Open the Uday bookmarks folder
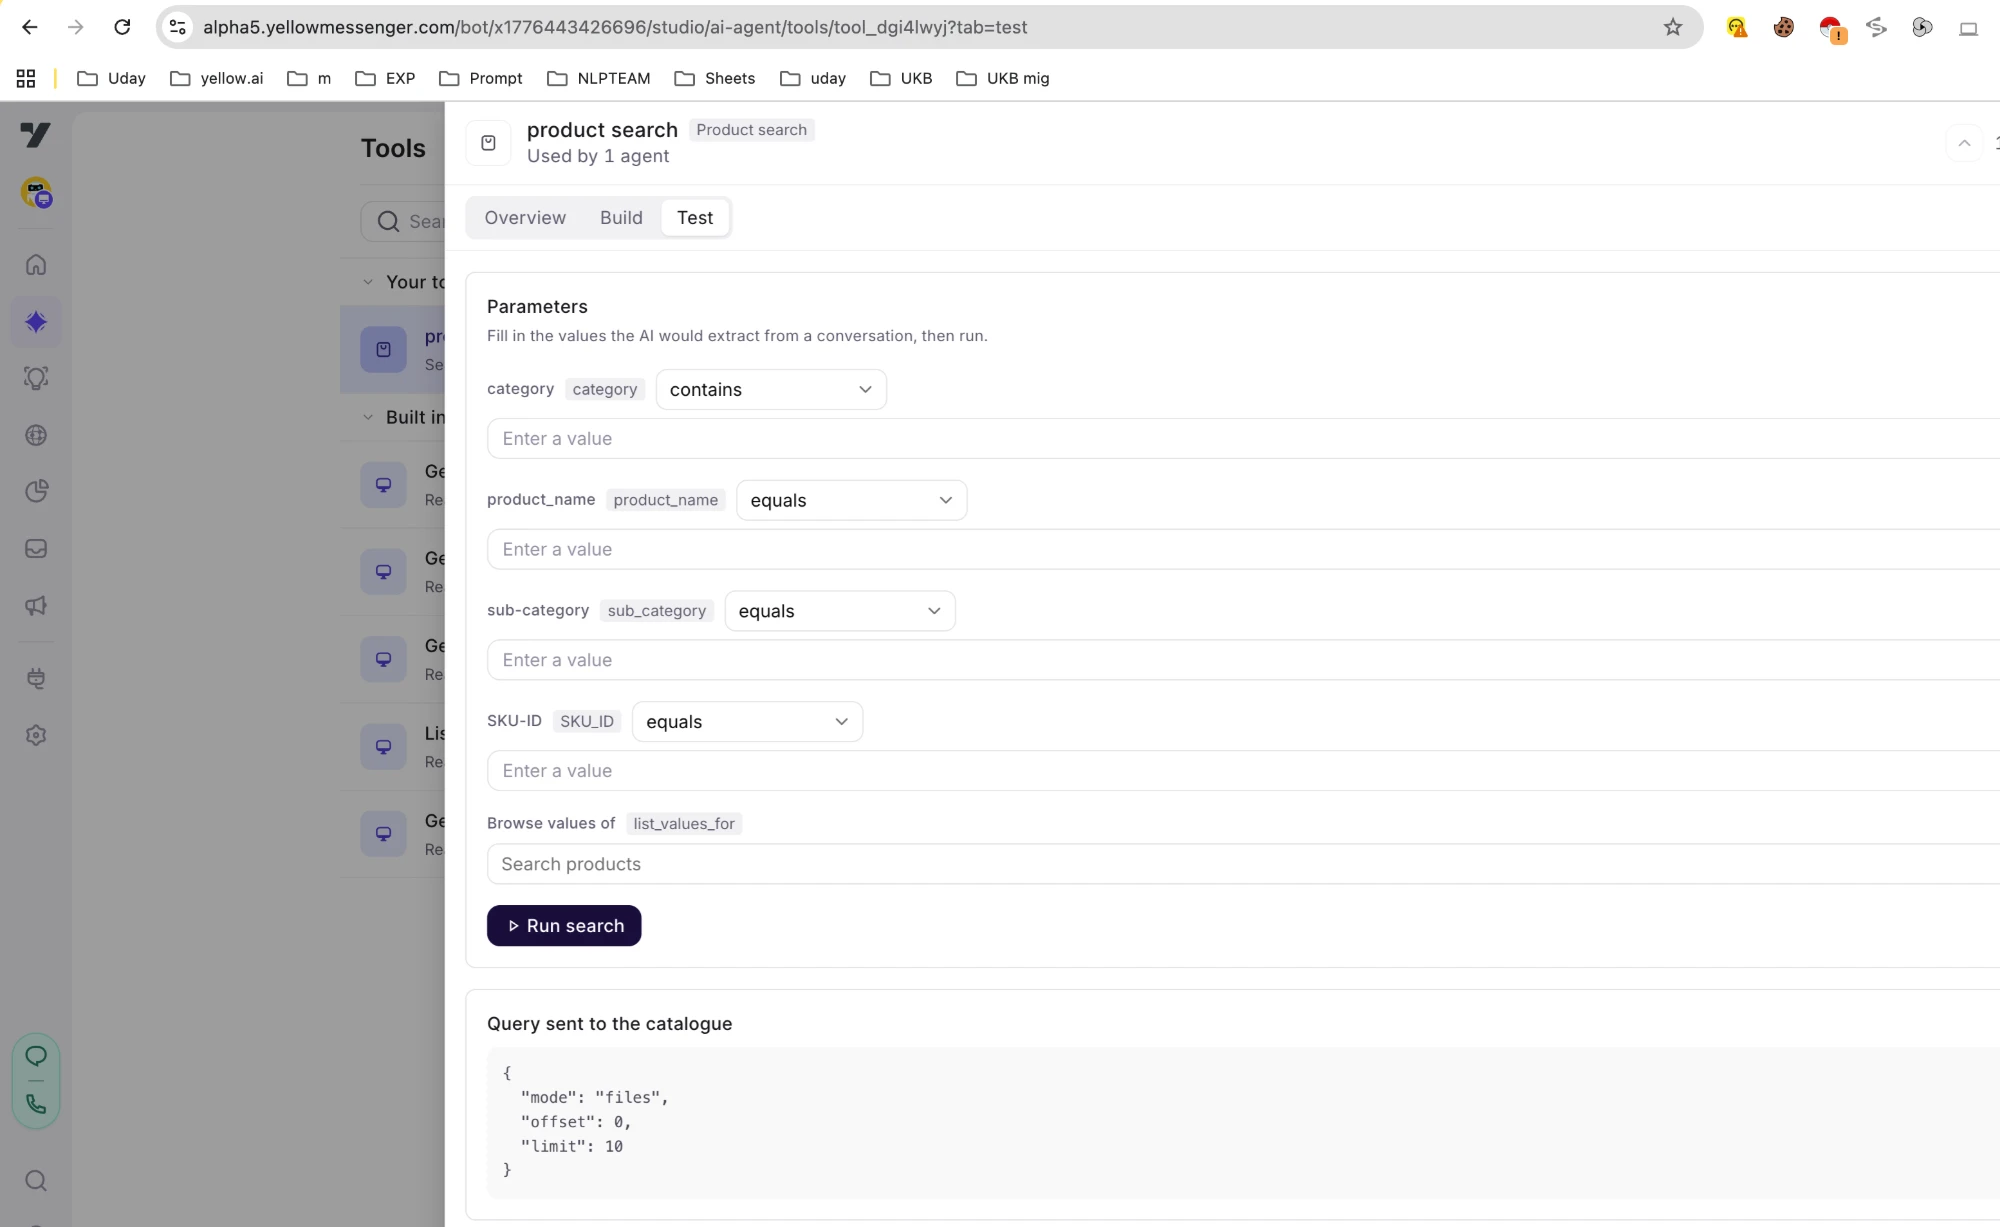 tap(111, 78)
